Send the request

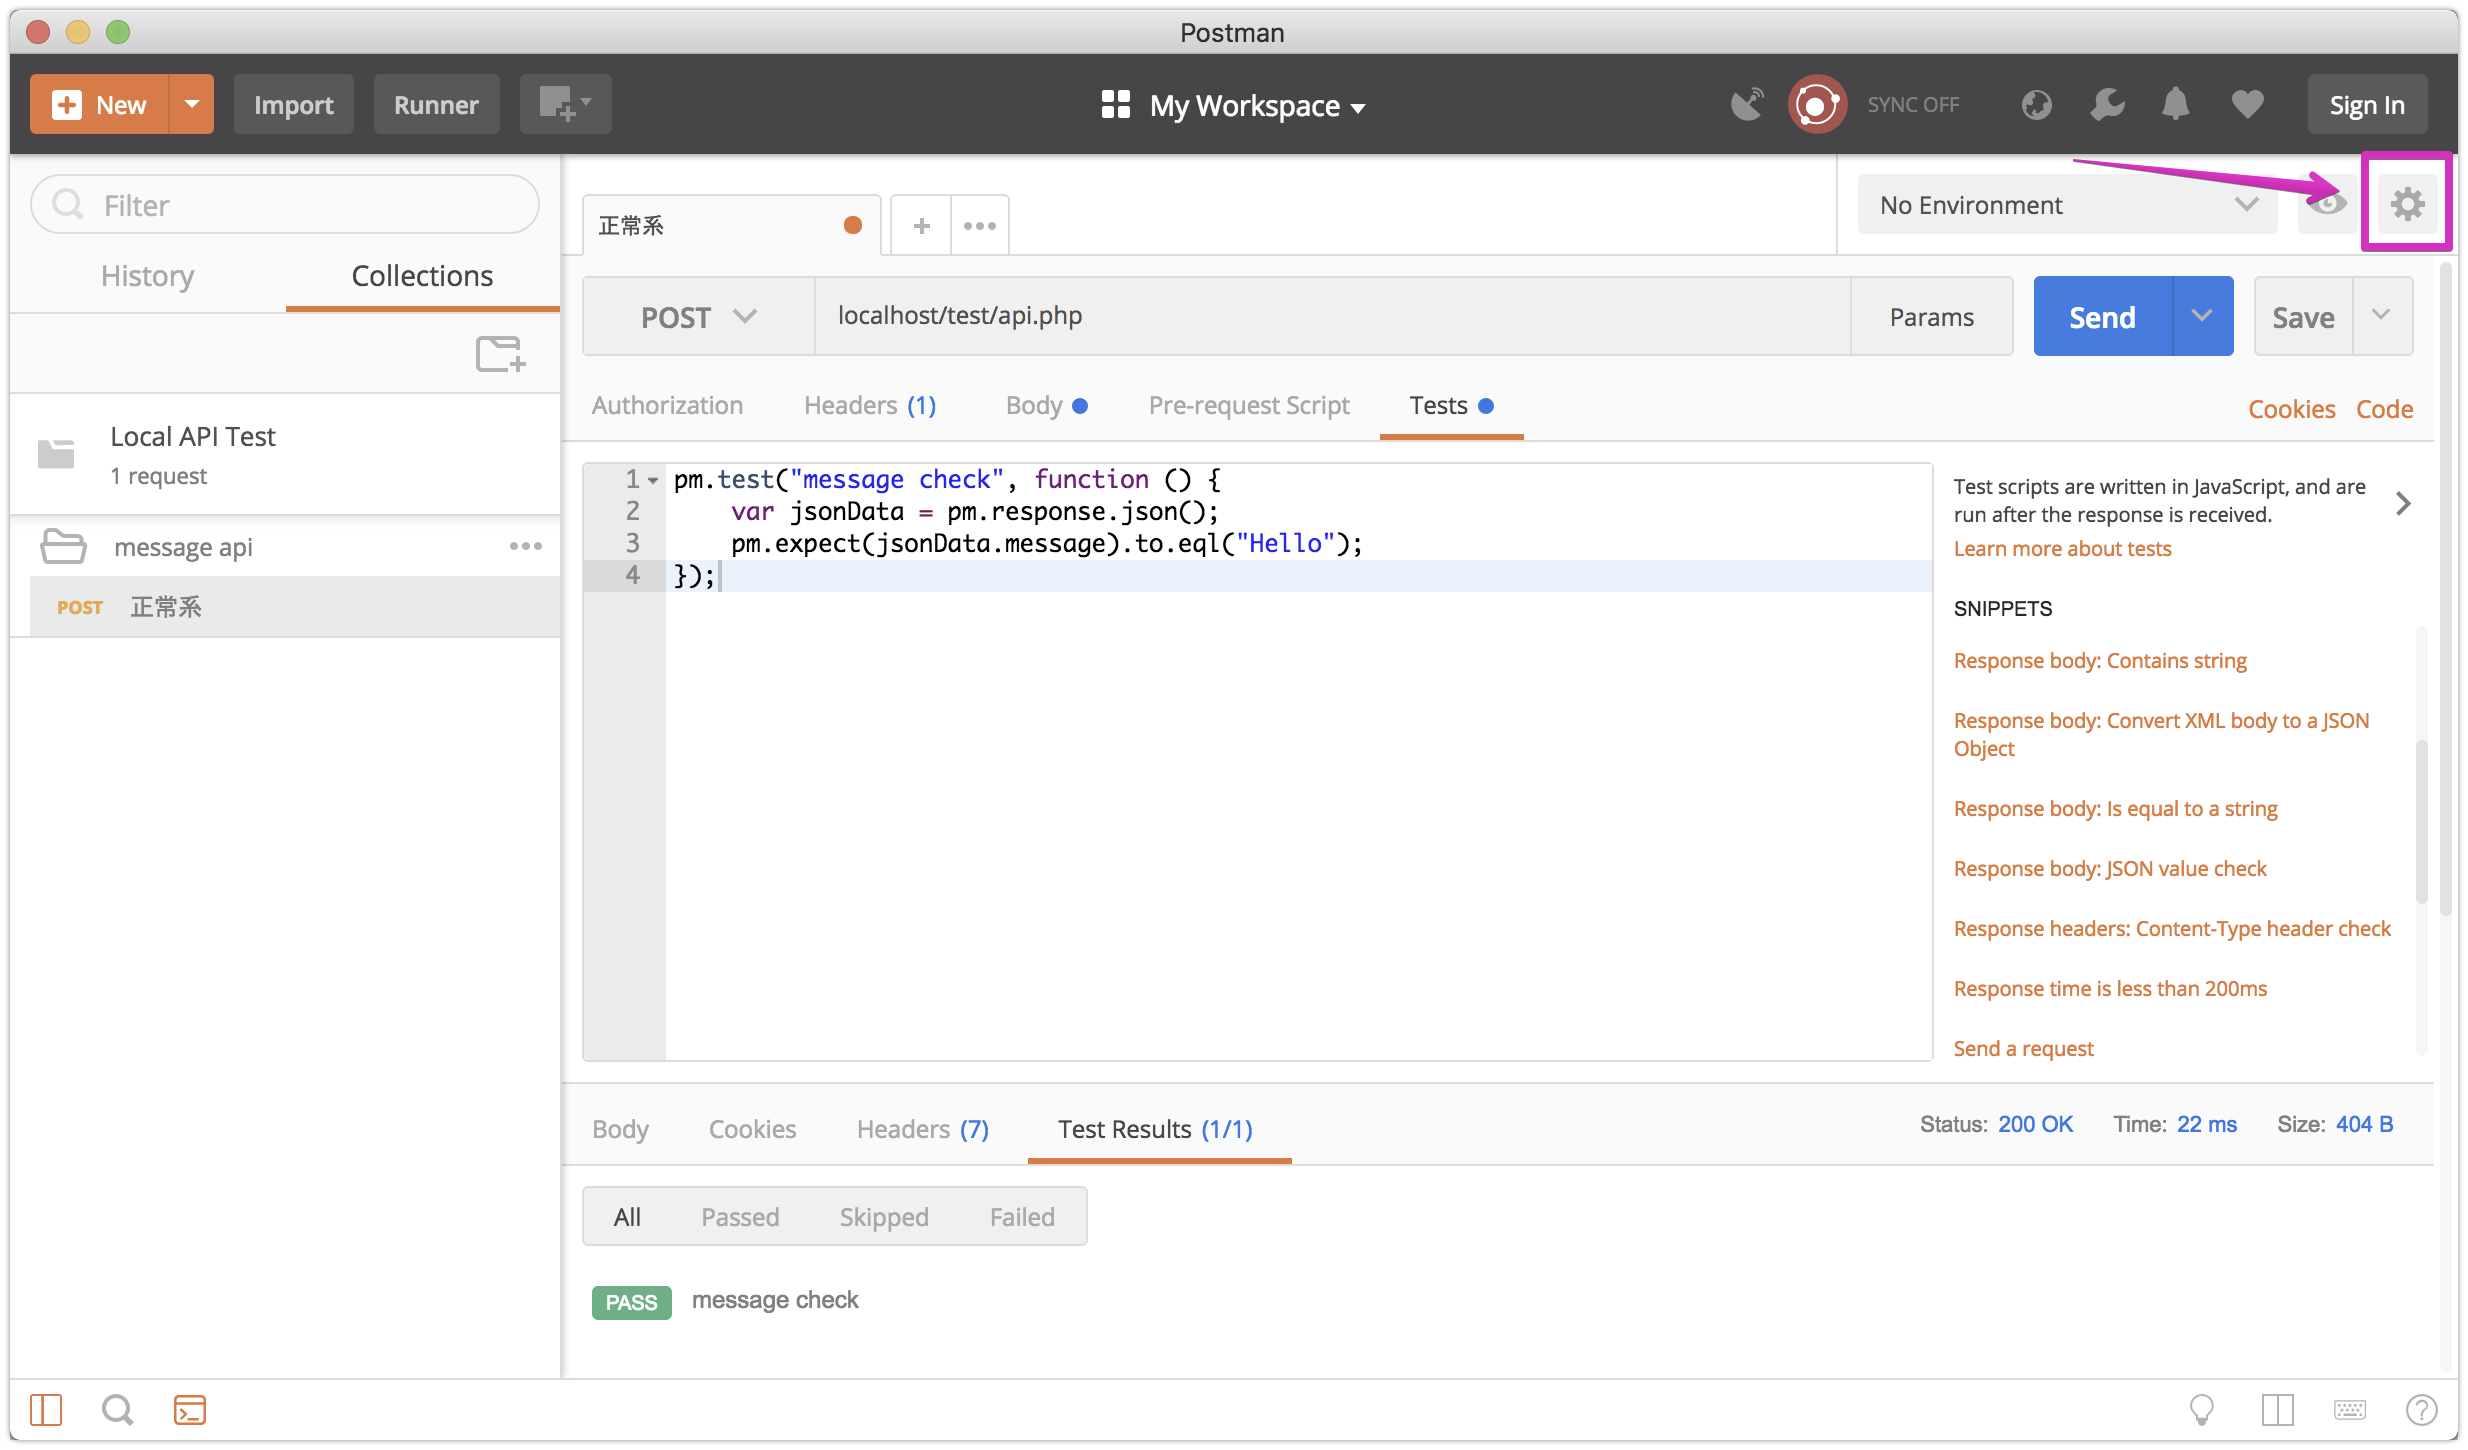[2102, 316]
